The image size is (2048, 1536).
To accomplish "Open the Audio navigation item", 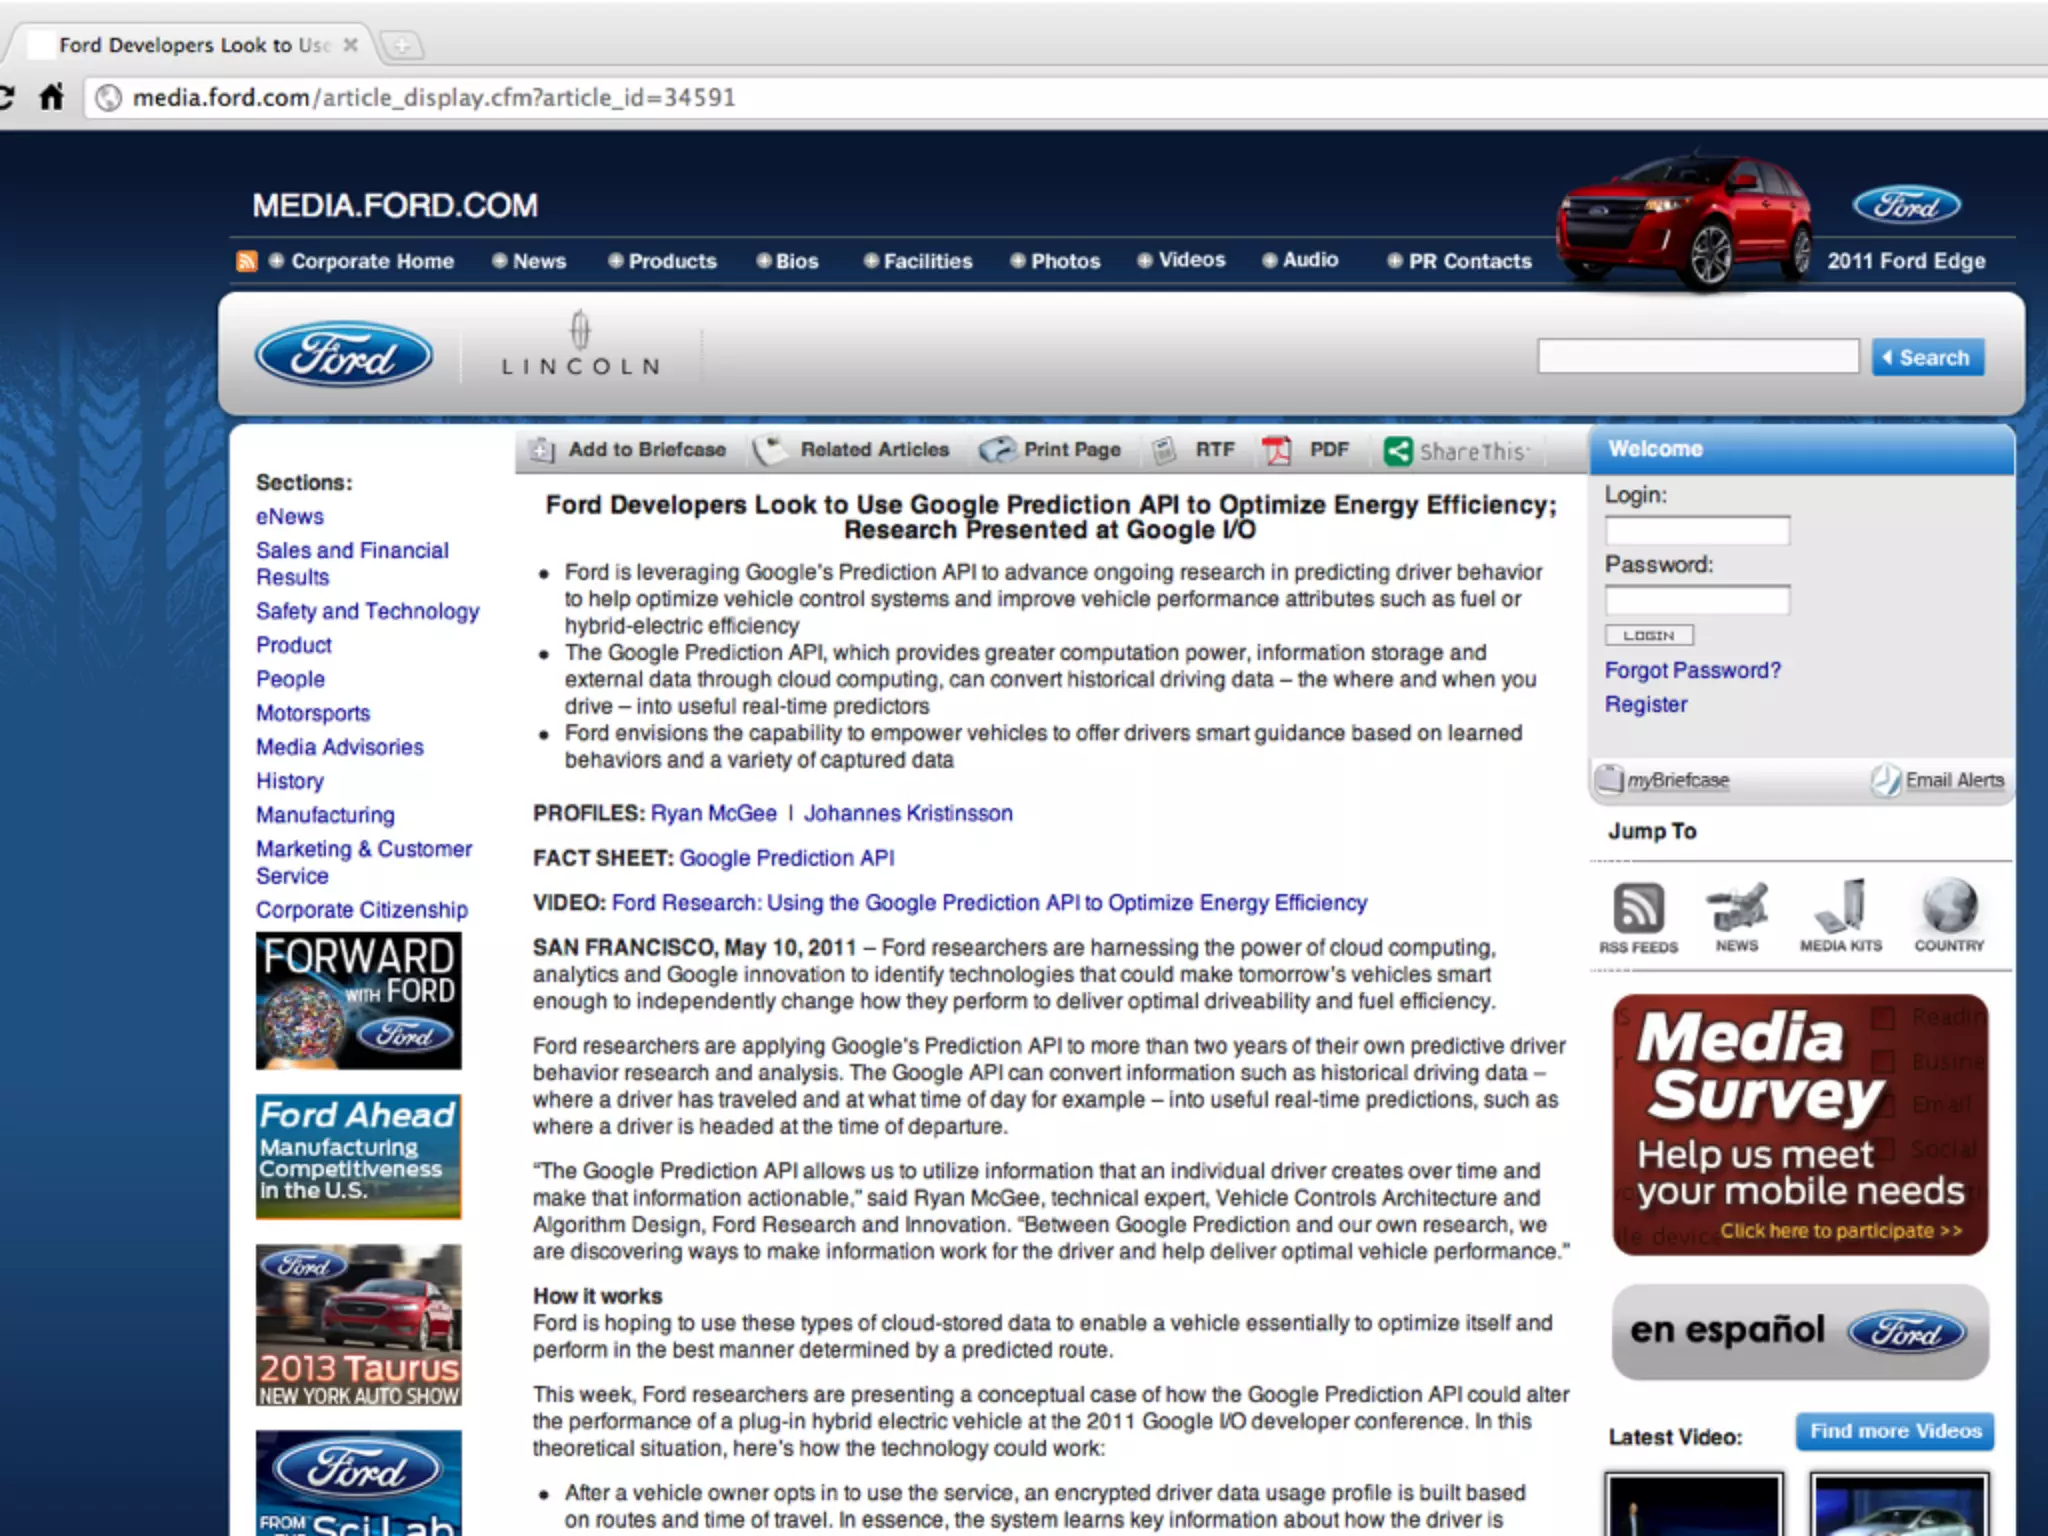I will pyautogui.click(x=1310, y=260).
